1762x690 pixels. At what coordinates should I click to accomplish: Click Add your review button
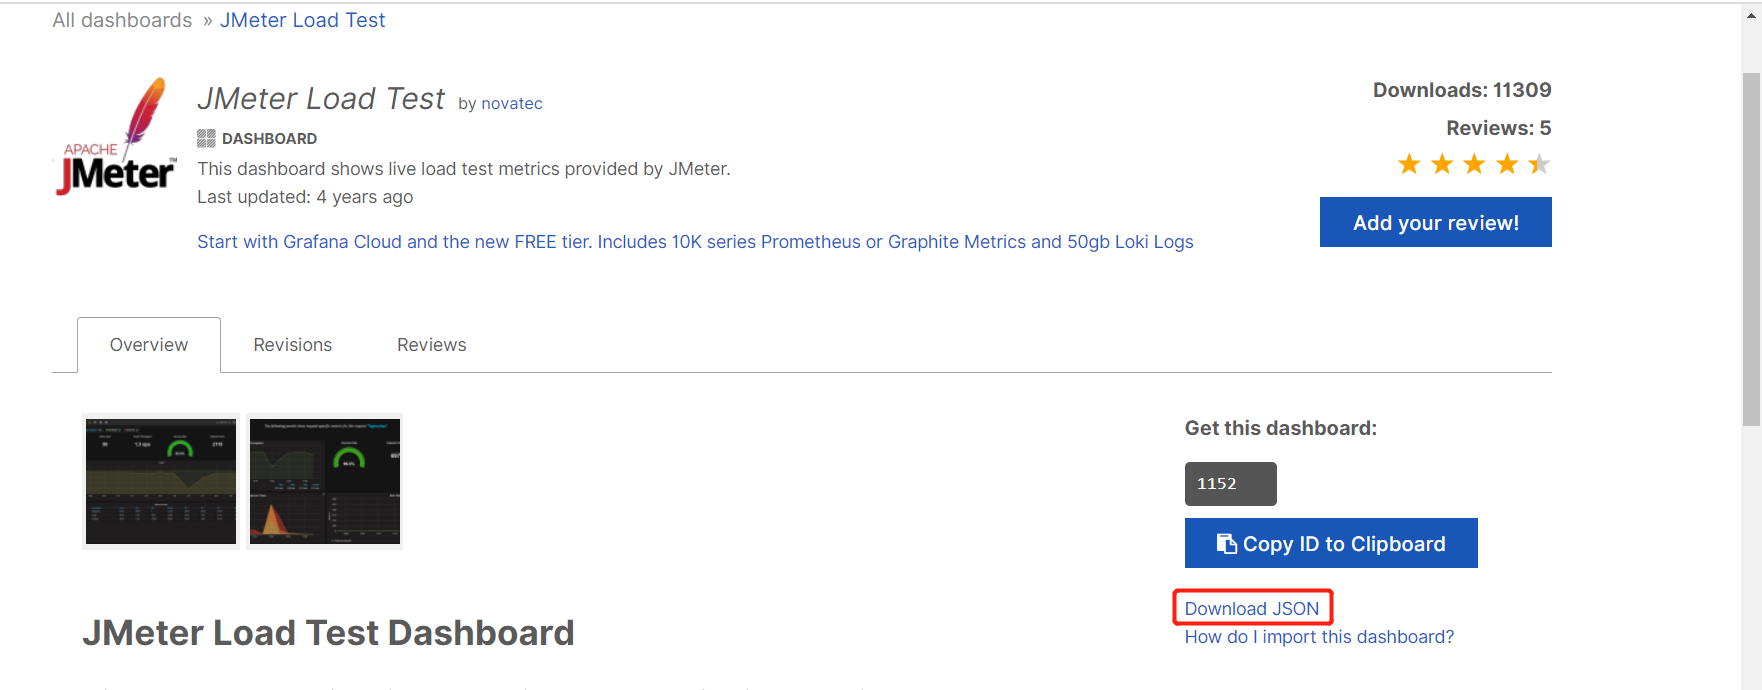tap(1436, 222)
